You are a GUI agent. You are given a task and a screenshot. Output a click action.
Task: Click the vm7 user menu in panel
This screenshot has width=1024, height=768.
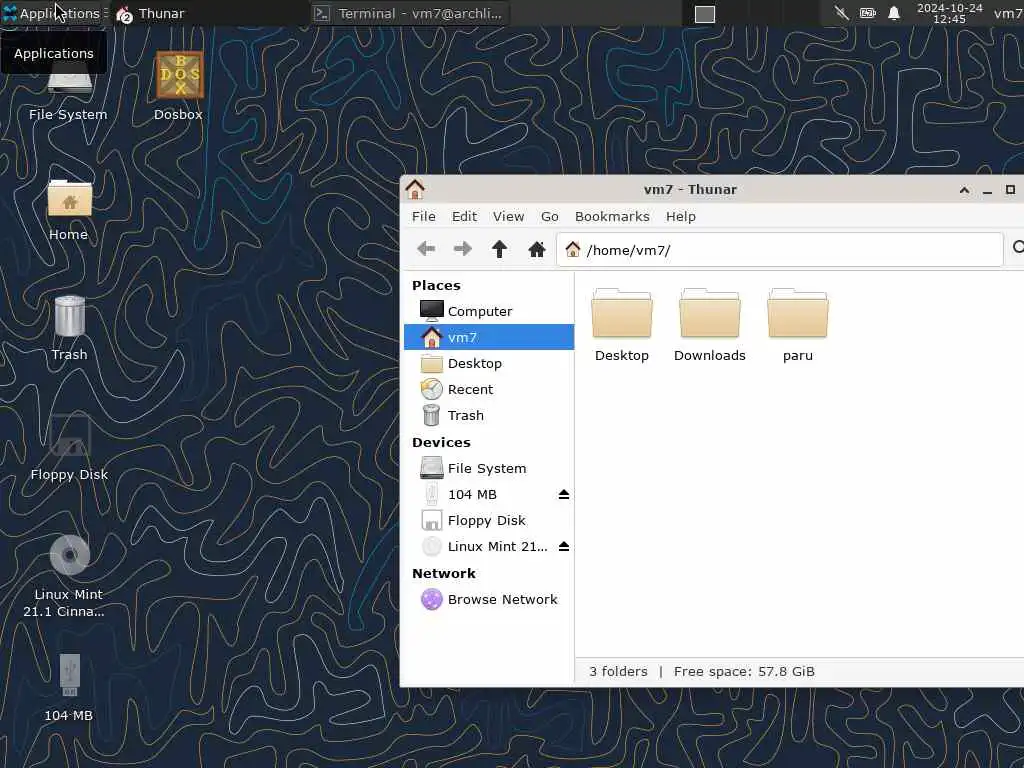1008,13
